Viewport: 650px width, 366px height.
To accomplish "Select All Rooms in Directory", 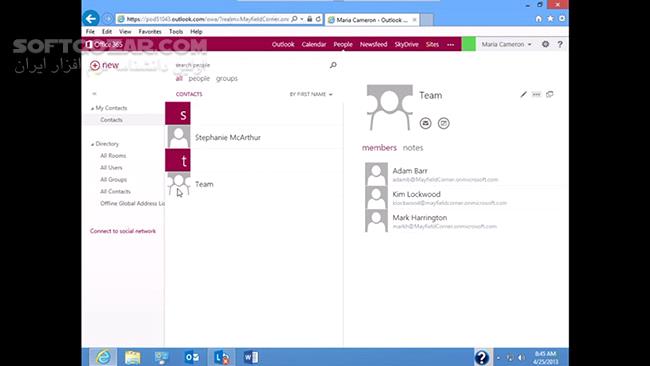I will [x=113, y=156].
